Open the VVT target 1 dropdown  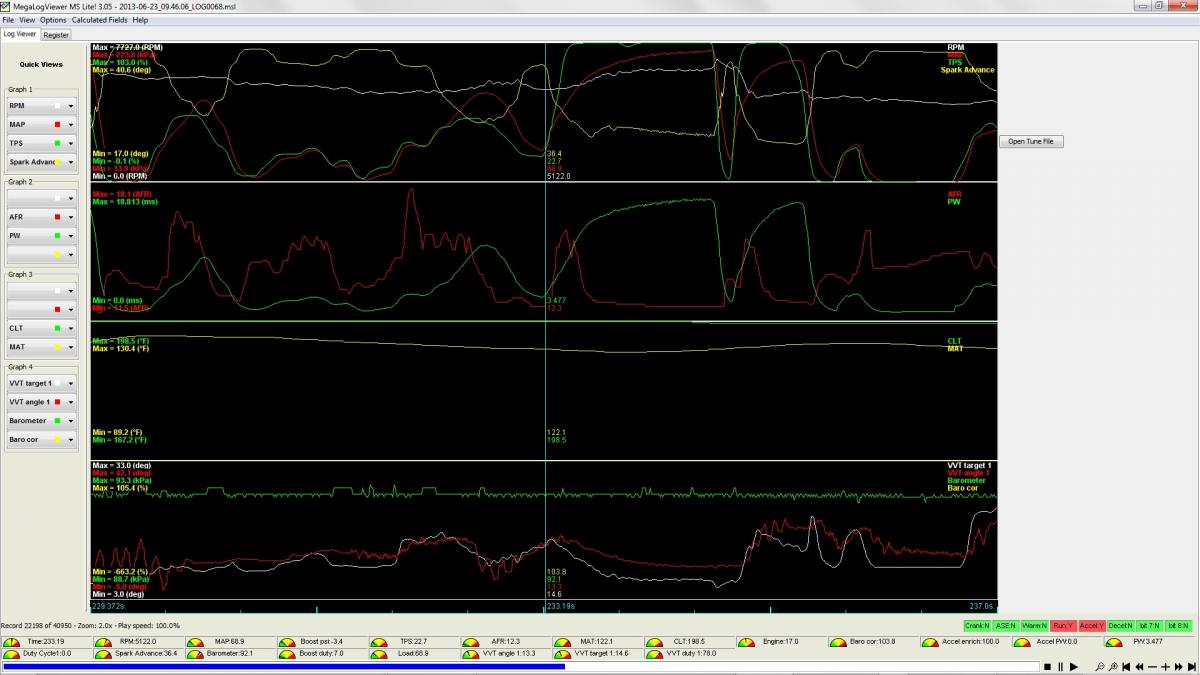click(71, 384)
